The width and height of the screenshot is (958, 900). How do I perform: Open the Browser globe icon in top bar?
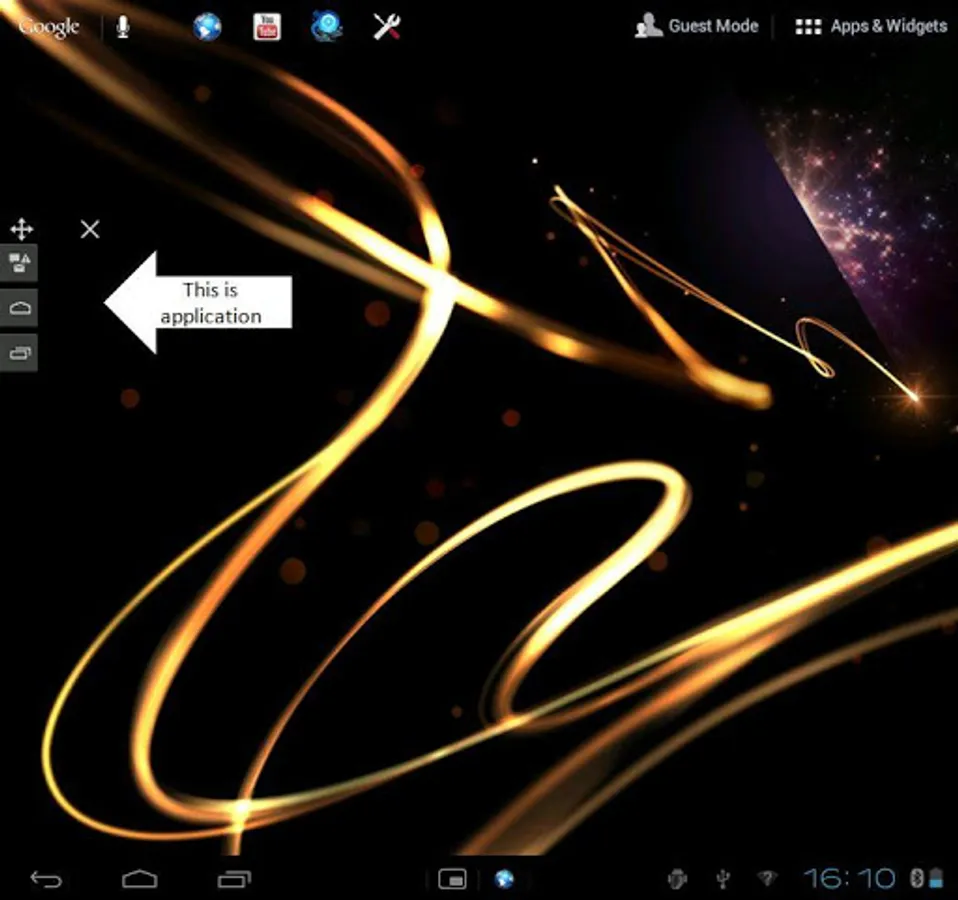(x=207, y=26)
